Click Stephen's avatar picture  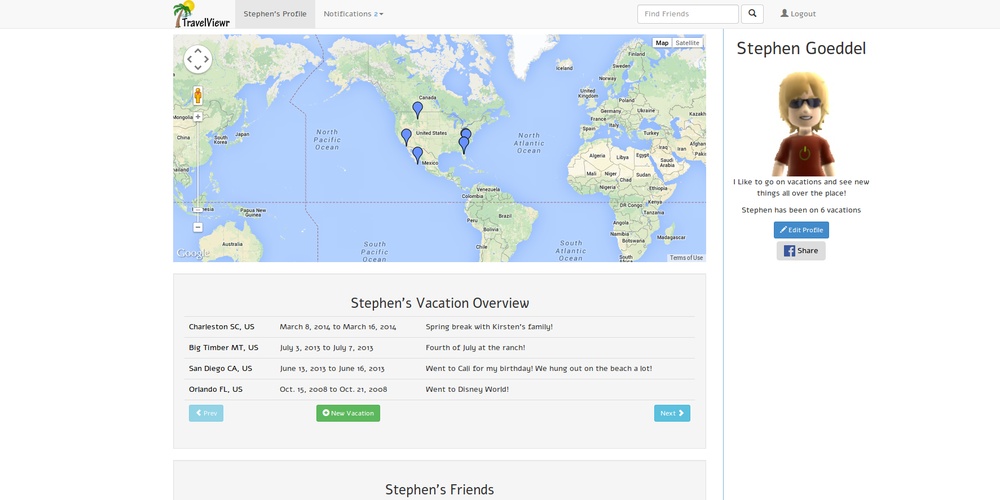click(802, 123)
